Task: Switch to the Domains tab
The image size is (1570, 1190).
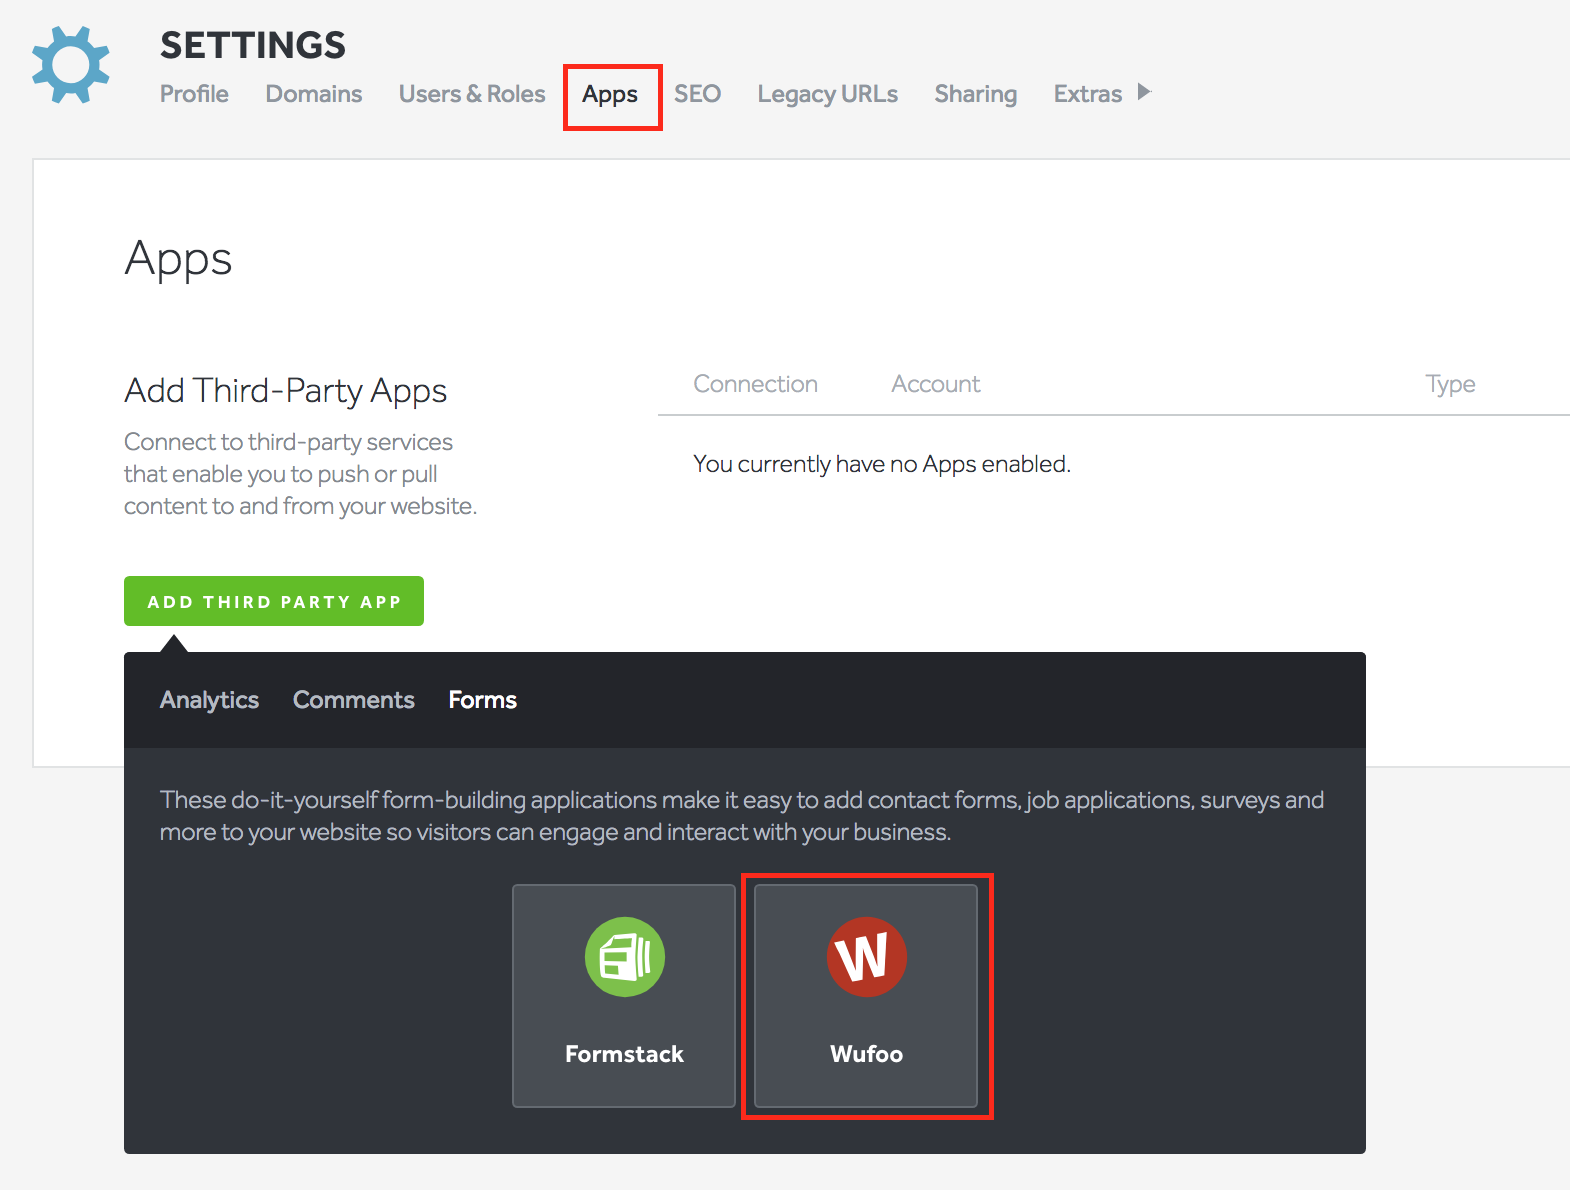Action: (313, 94)
